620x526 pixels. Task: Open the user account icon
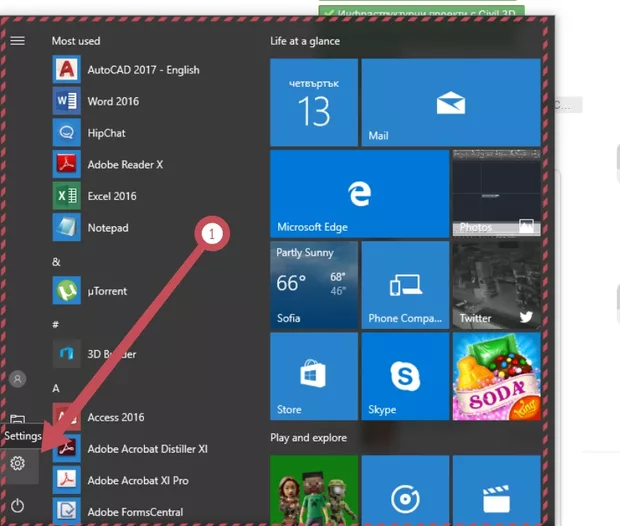17,379
